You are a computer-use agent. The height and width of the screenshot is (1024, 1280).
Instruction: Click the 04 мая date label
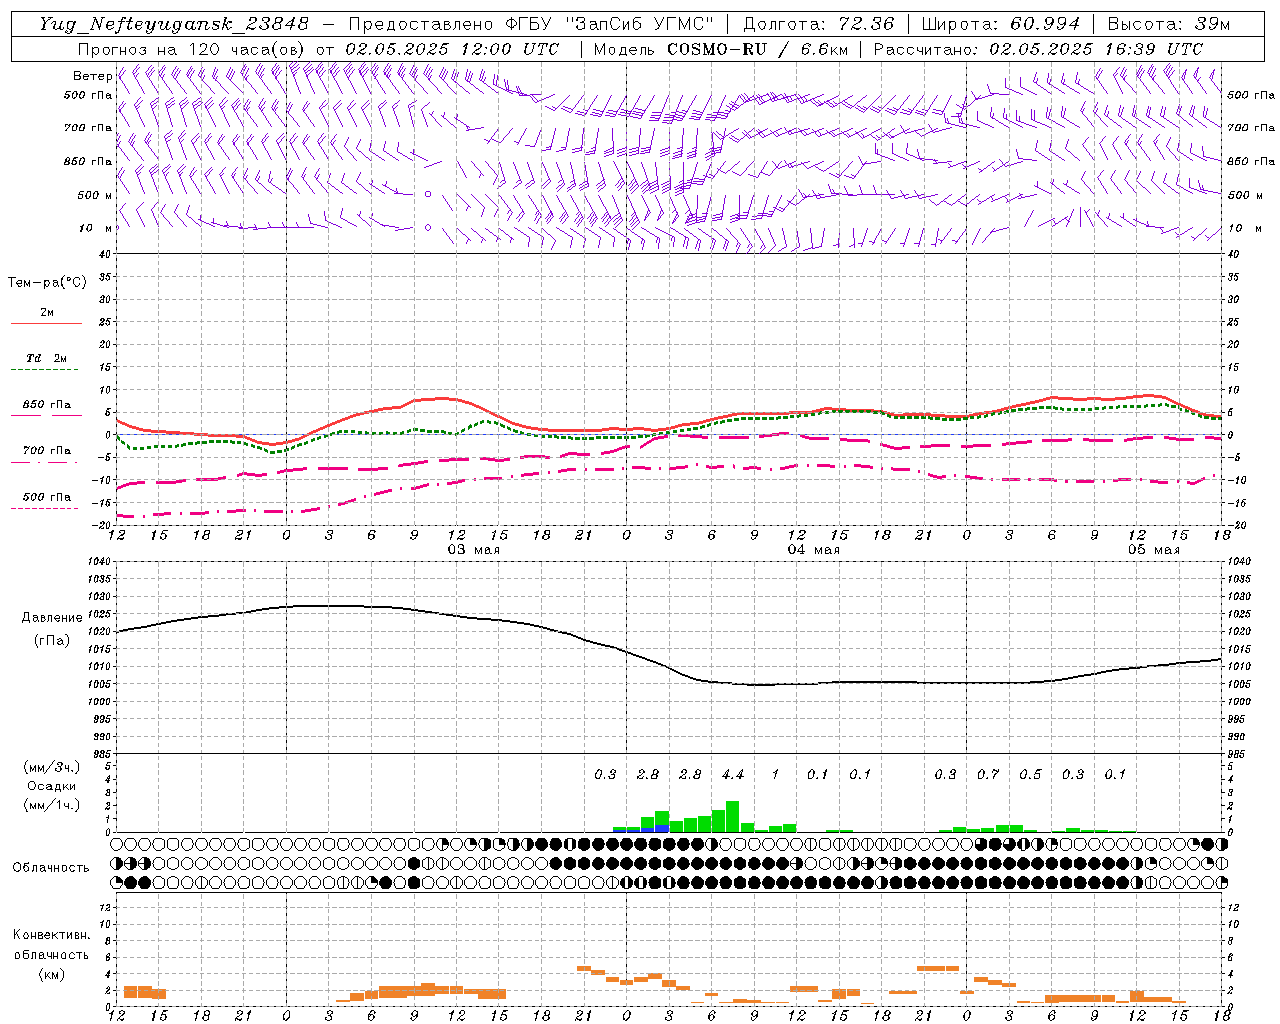coord(814,550)
